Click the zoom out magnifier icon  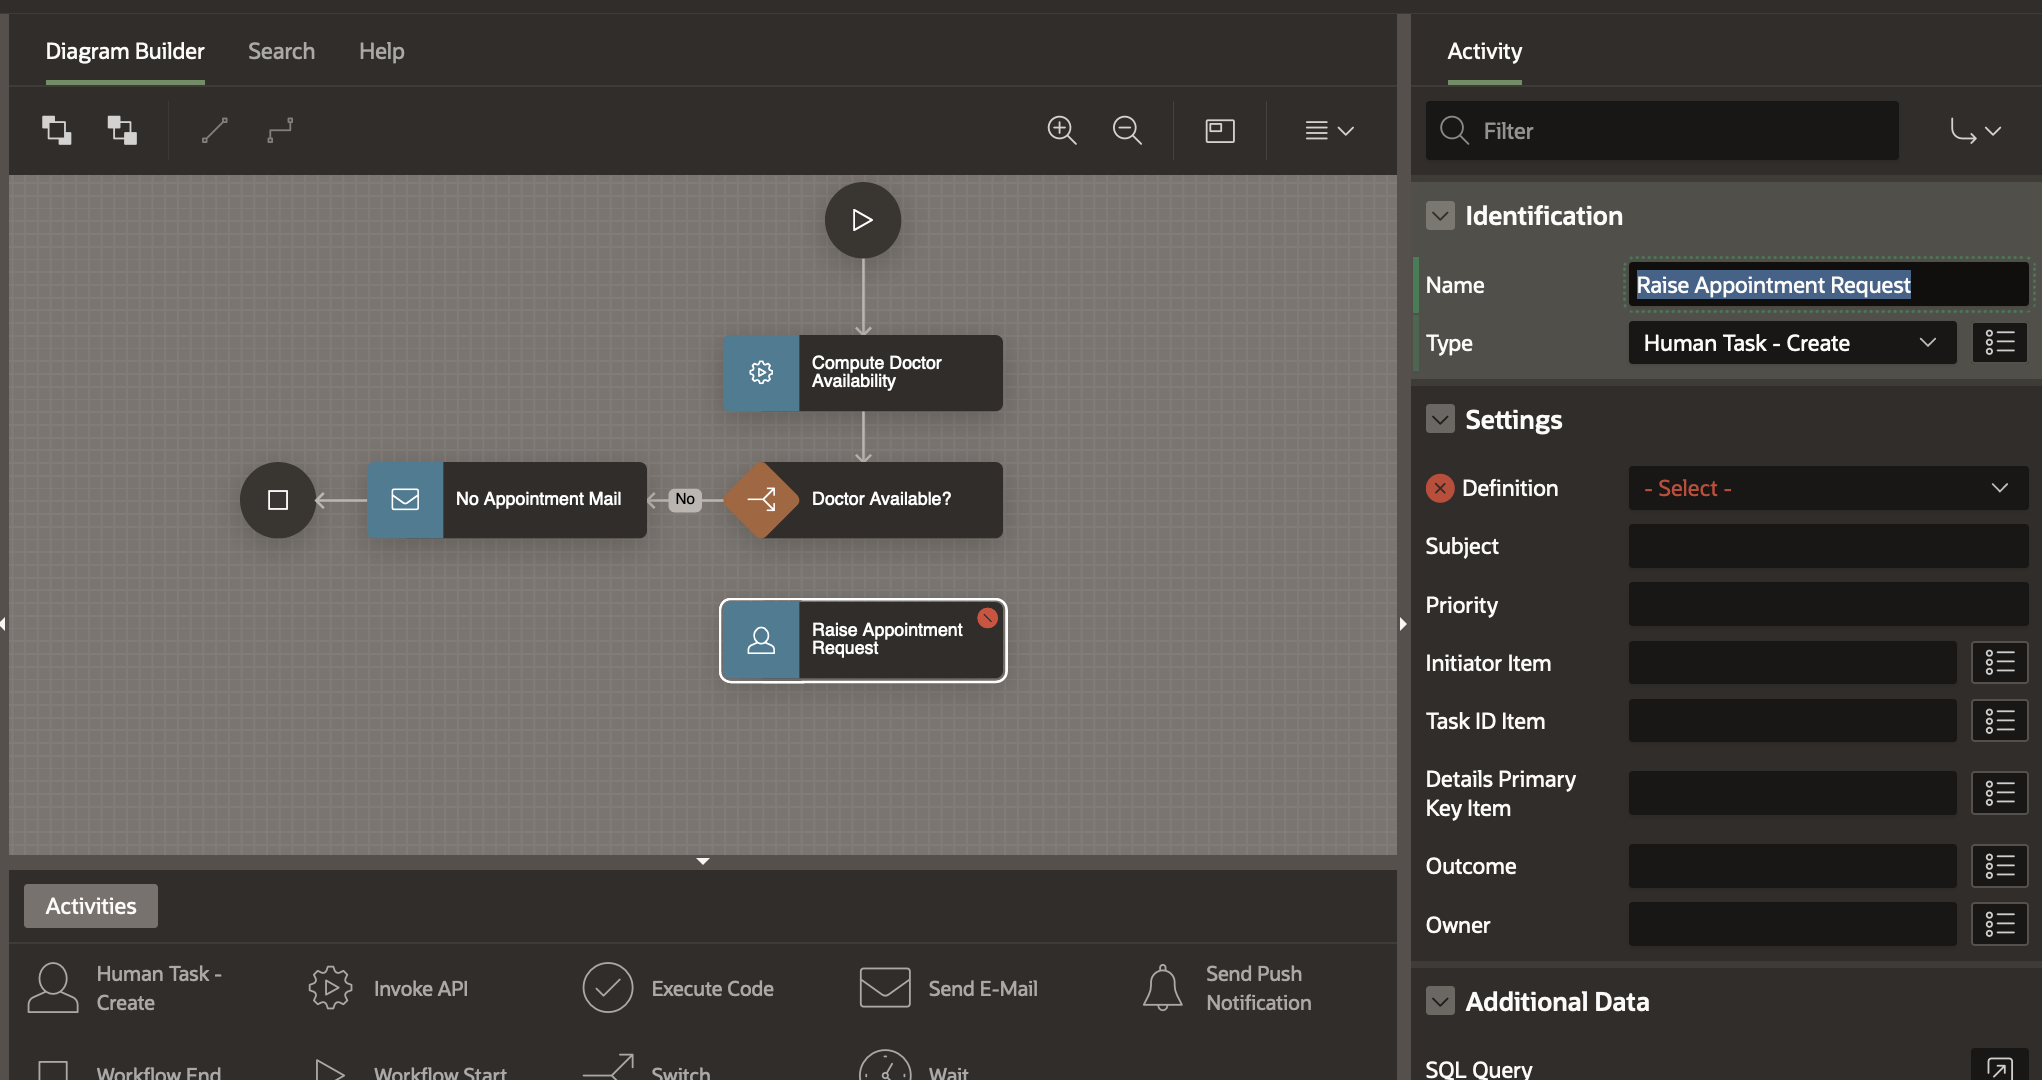tap(1127, 130)
